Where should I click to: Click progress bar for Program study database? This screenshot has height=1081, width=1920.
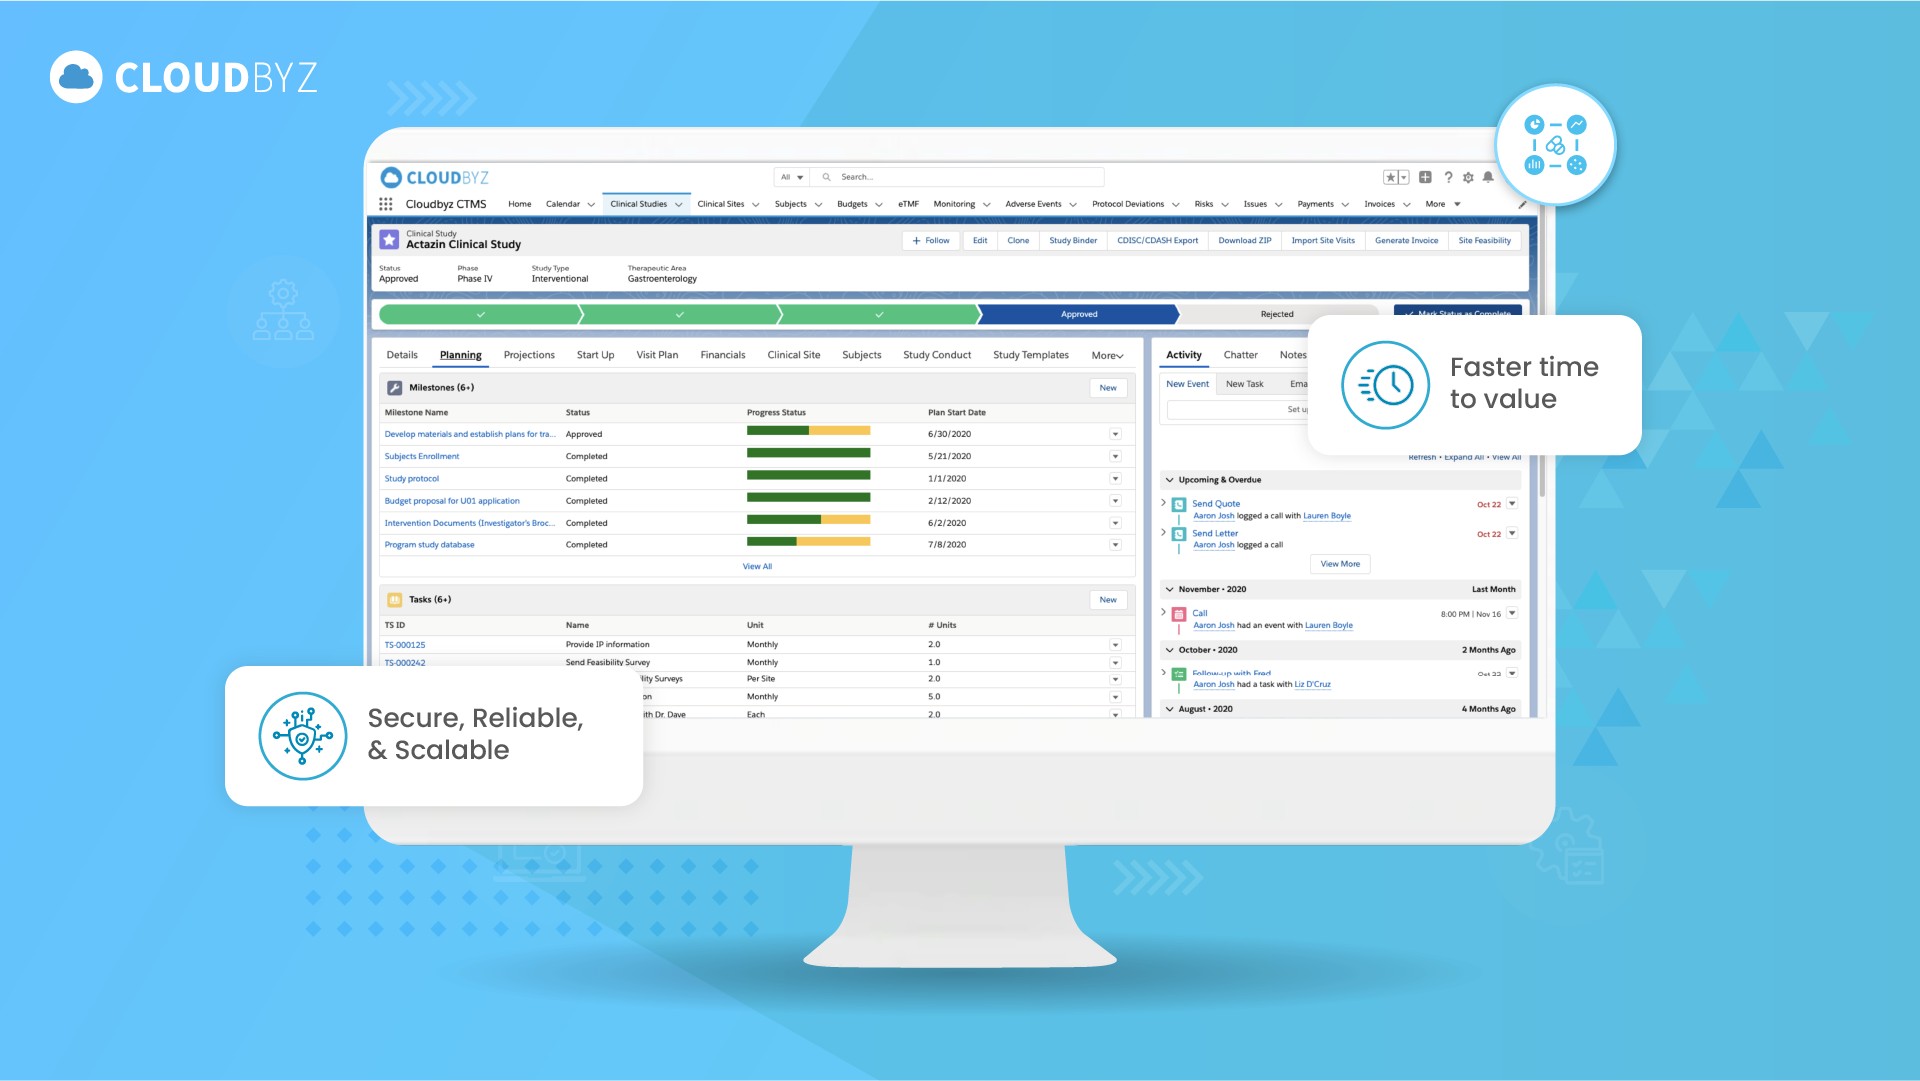coord(808,542)
